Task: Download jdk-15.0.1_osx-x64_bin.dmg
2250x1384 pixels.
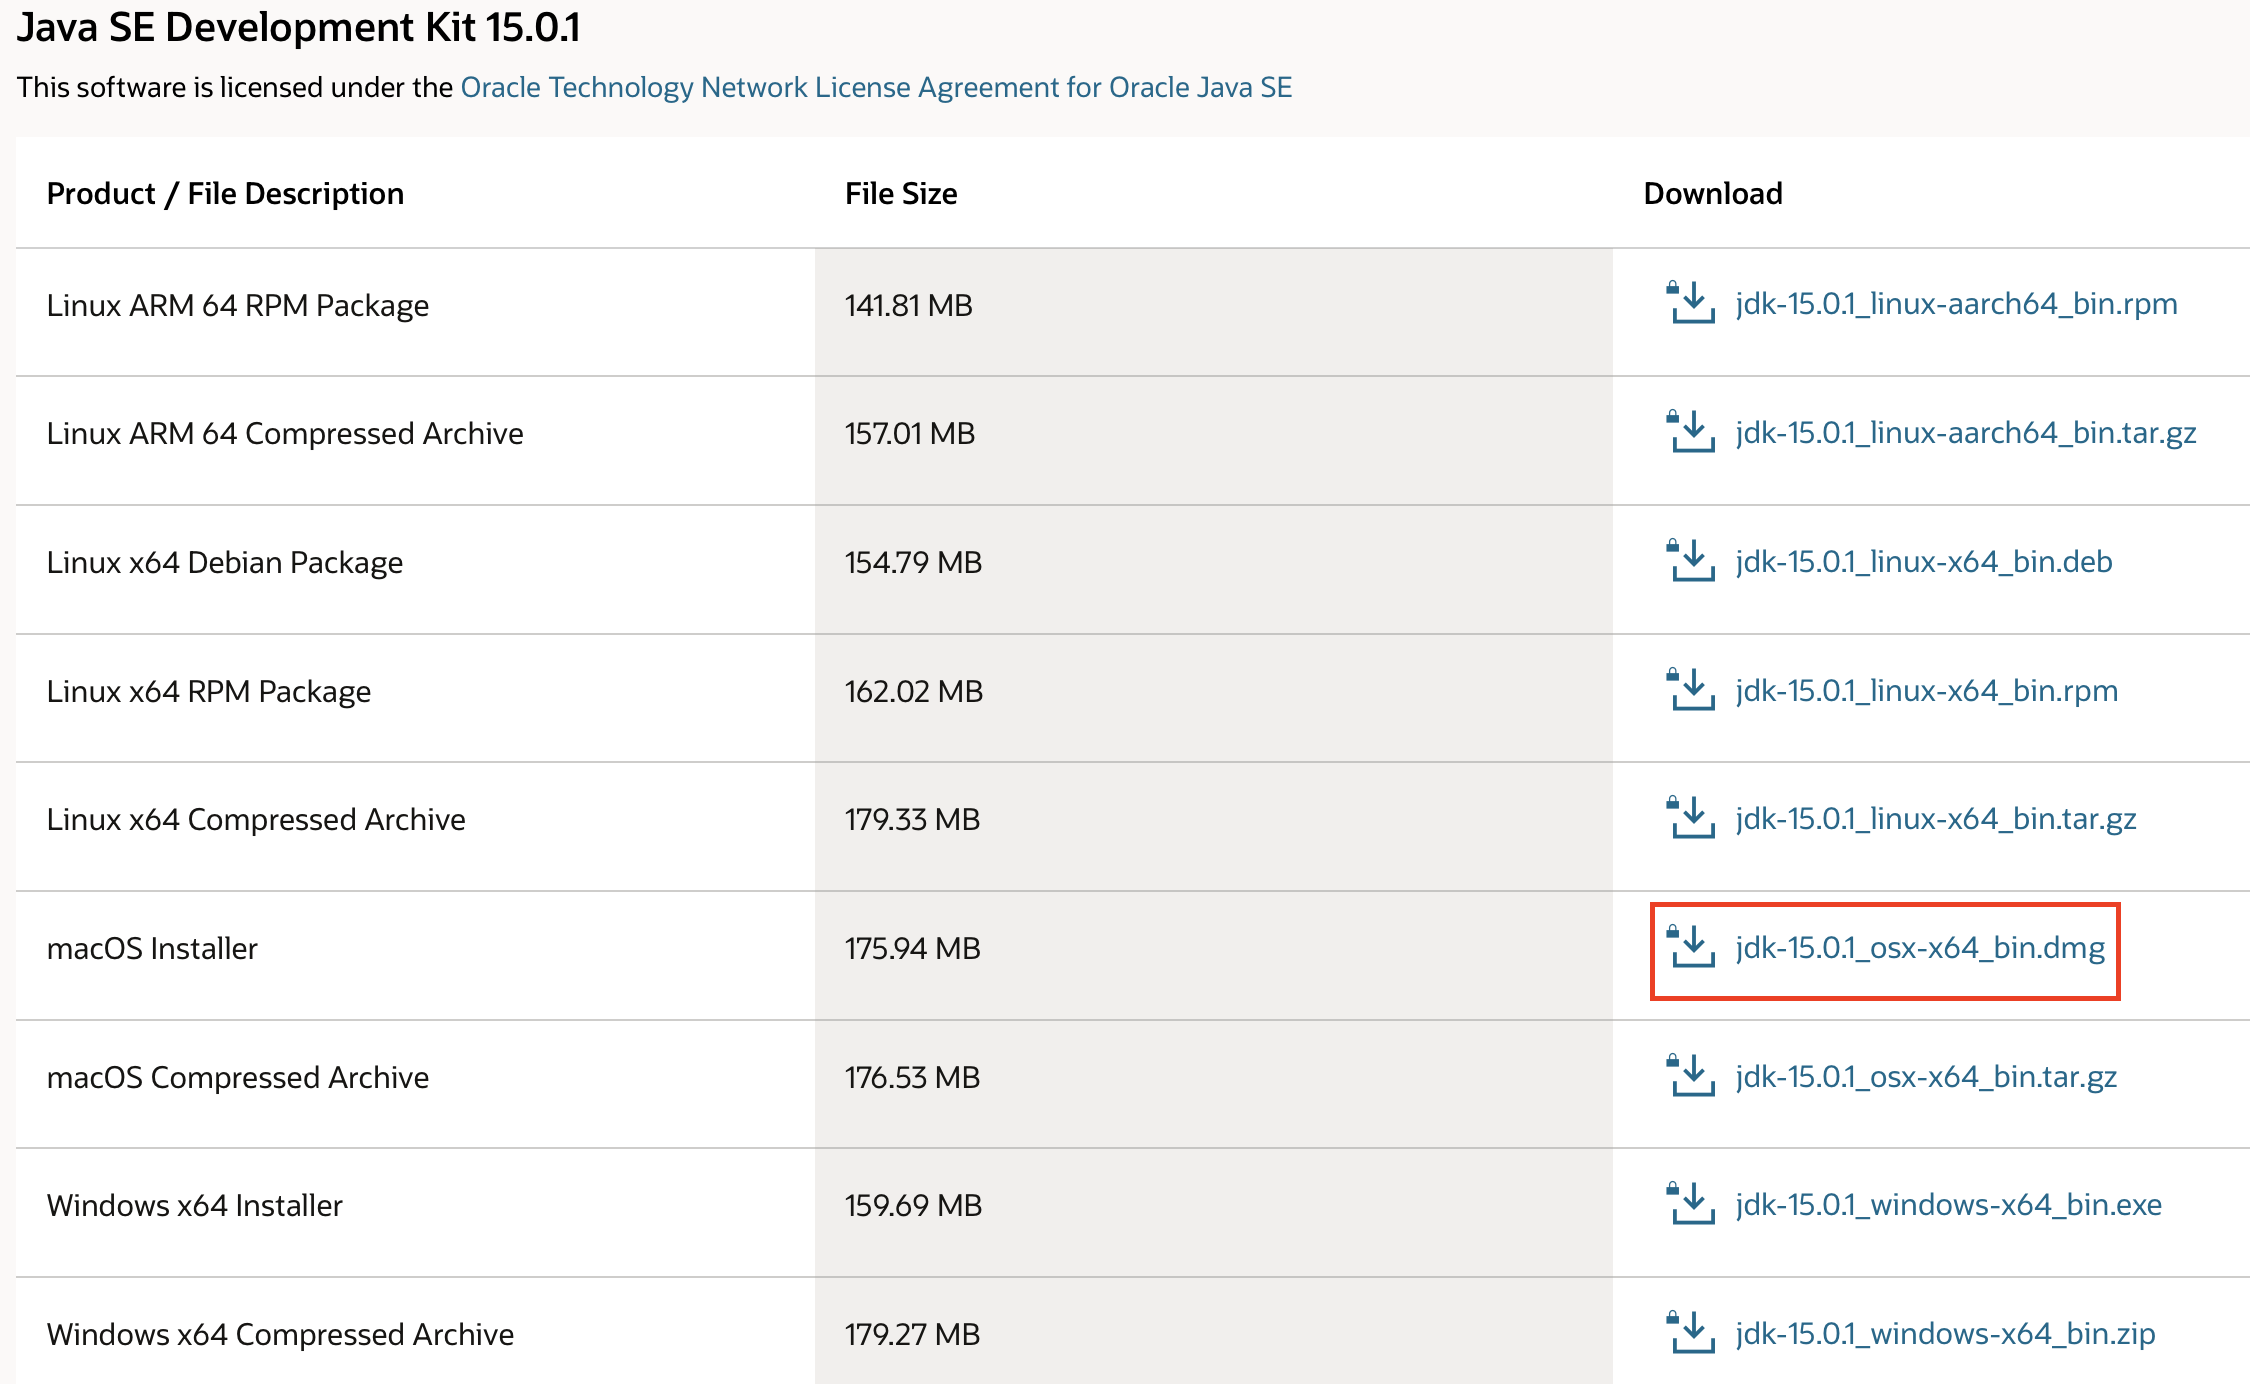Action: point(1920,948)
